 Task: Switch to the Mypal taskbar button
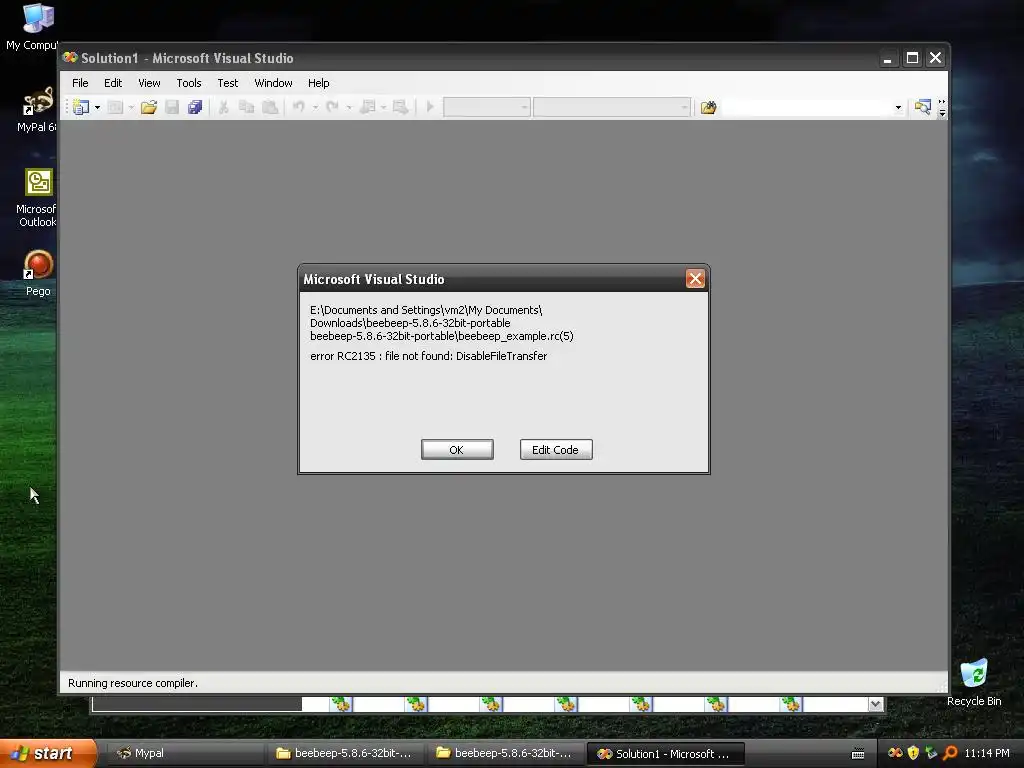[x=186, y=754]
